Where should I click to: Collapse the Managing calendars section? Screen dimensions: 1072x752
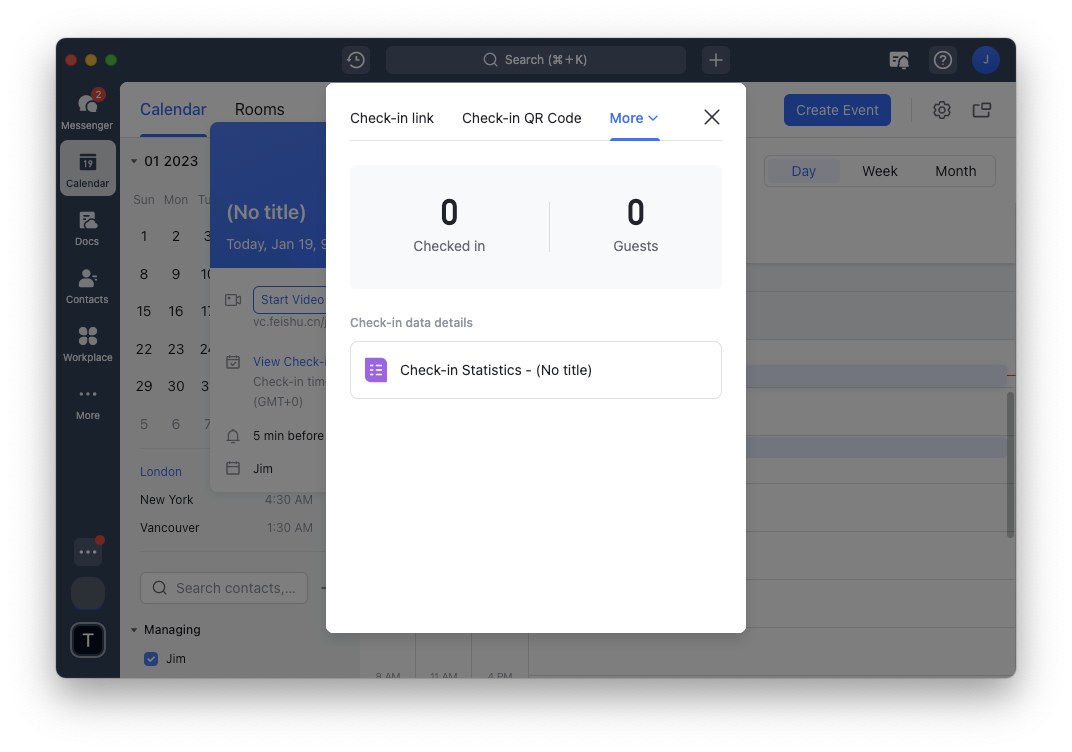pos(135,630)
